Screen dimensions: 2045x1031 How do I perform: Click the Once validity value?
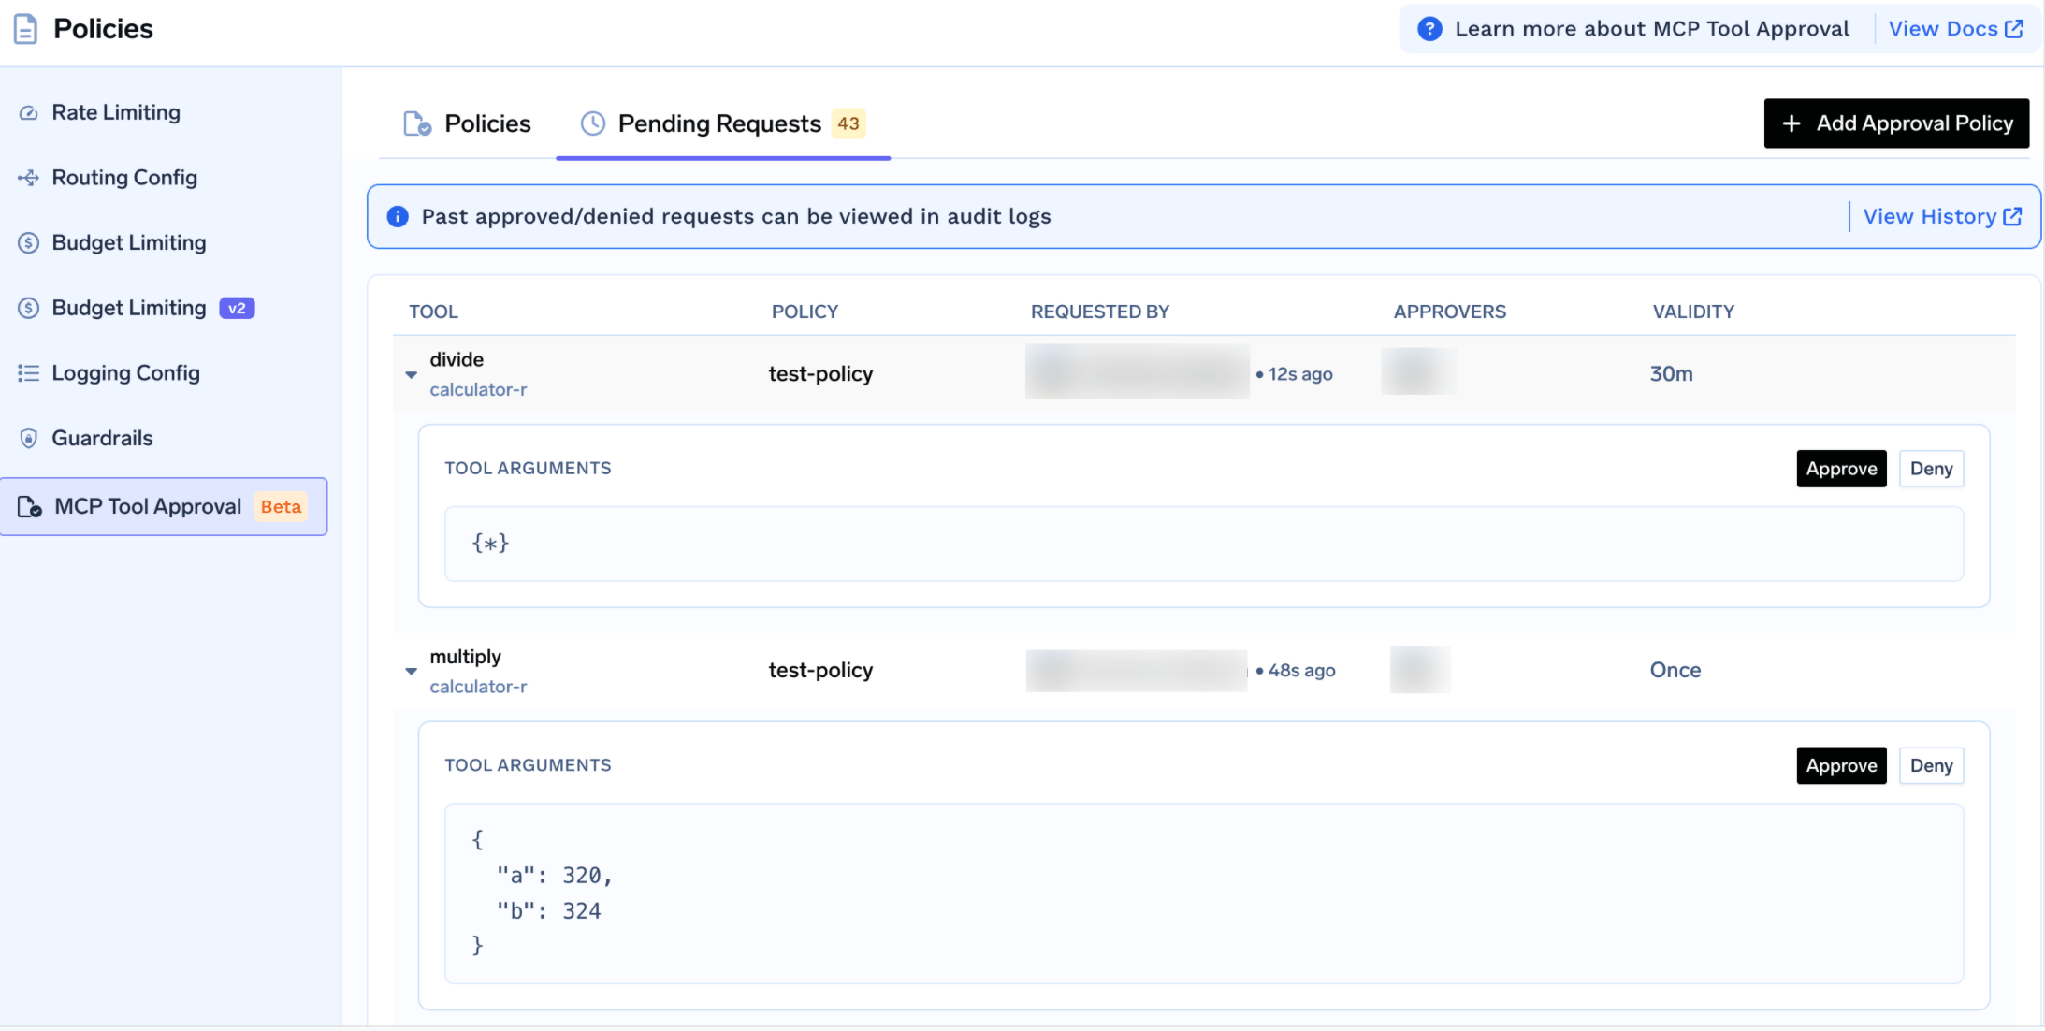click(1675, 670)
